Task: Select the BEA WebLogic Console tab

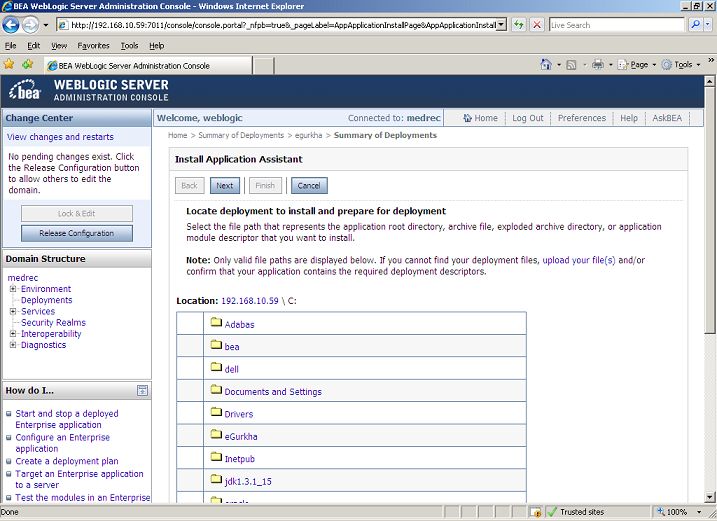Action: [x=148, y=65]
